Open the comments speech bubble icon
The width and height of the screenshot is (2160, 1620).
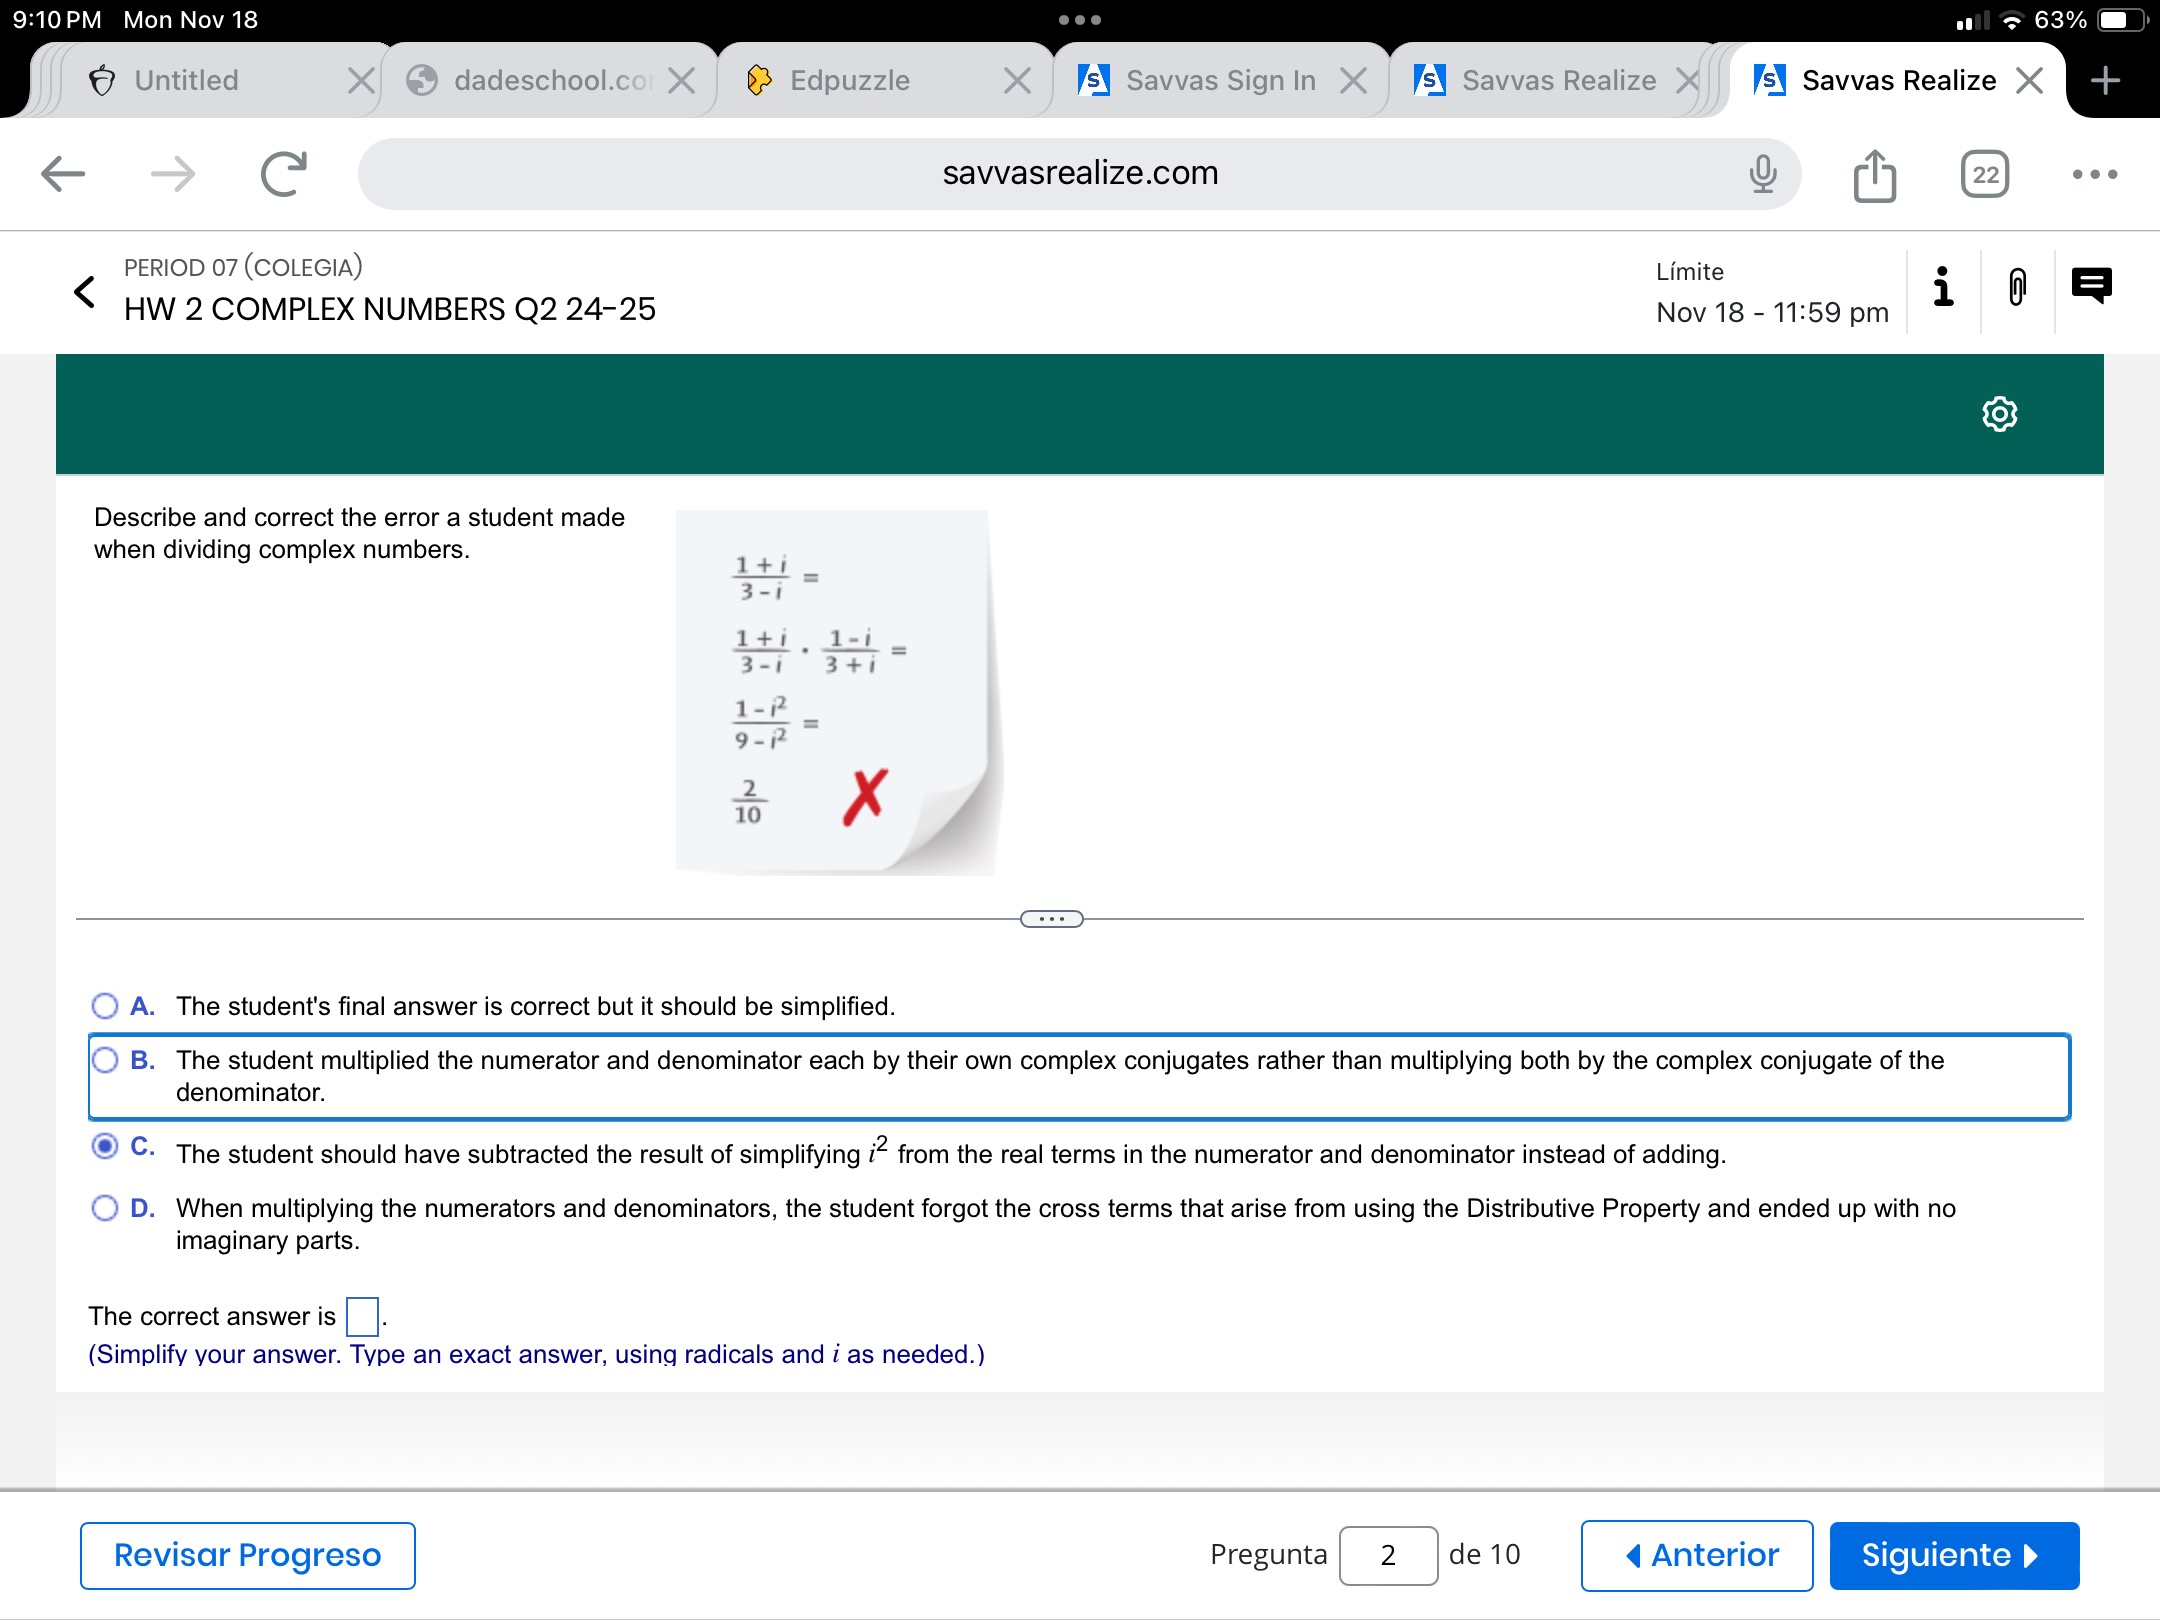2091,286
